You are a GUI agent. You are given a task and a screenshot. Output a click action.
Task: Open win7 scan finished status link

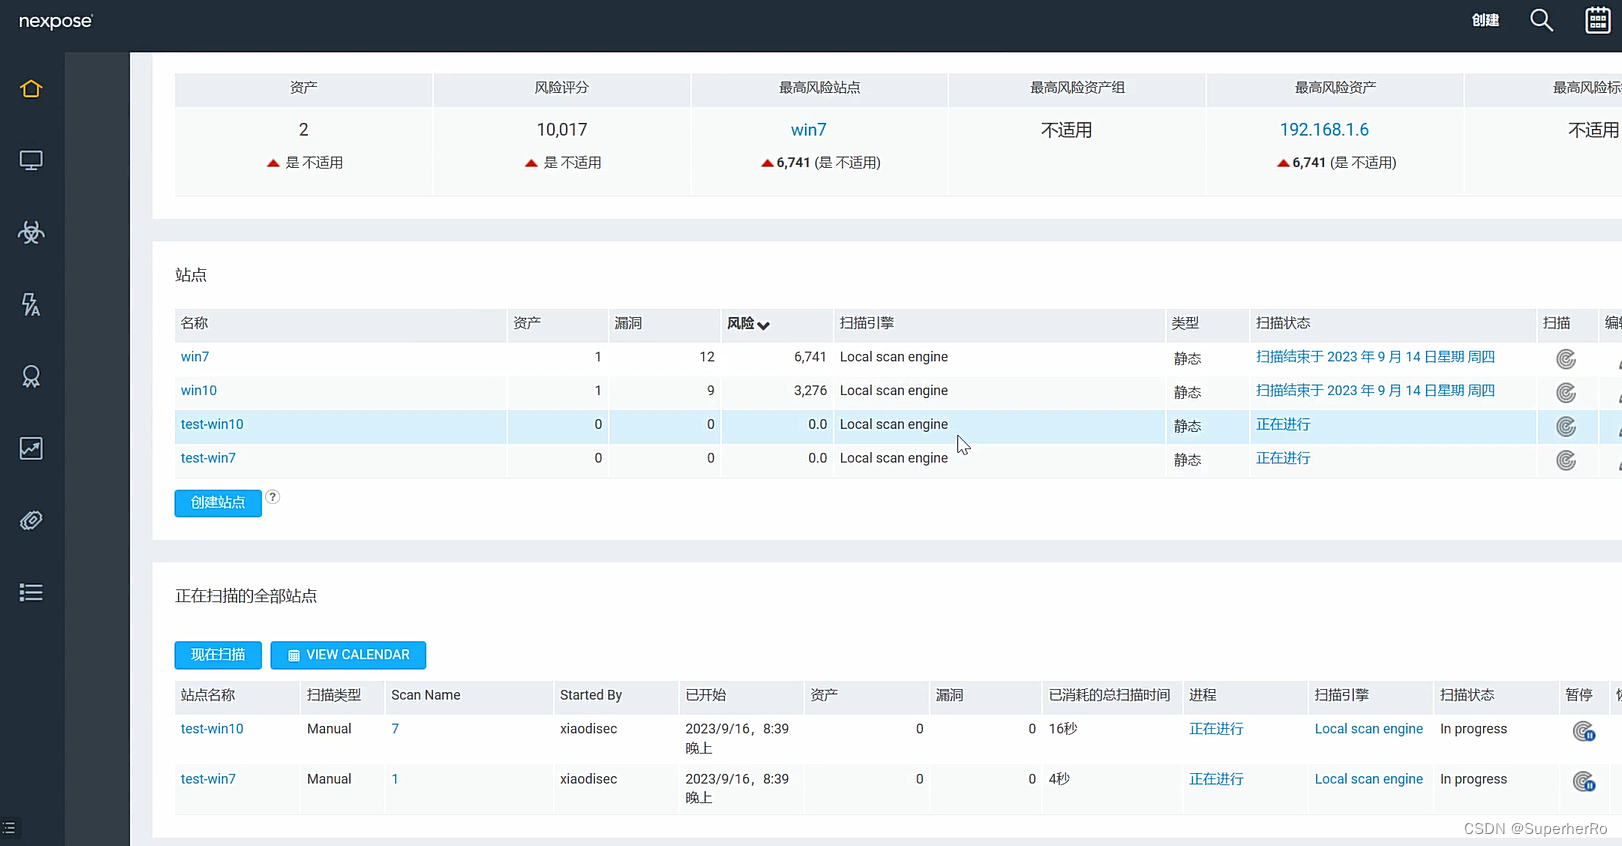1375,357
